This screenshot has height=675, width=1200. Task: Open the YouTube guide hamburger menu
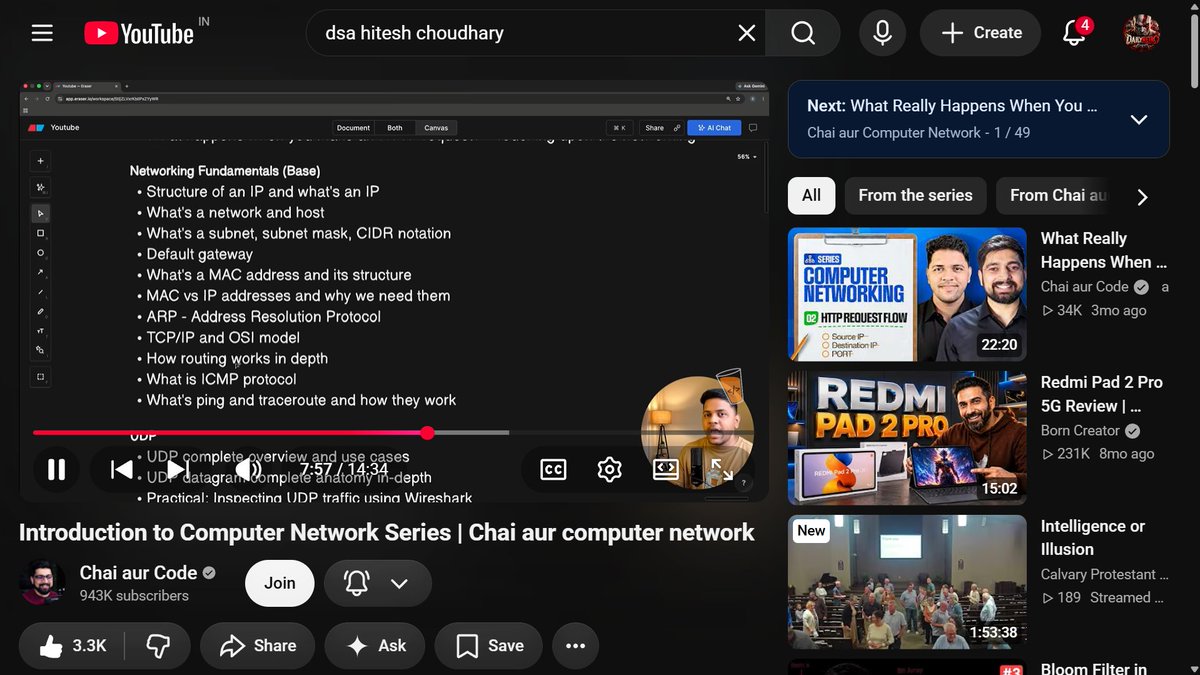pos(41,33)
